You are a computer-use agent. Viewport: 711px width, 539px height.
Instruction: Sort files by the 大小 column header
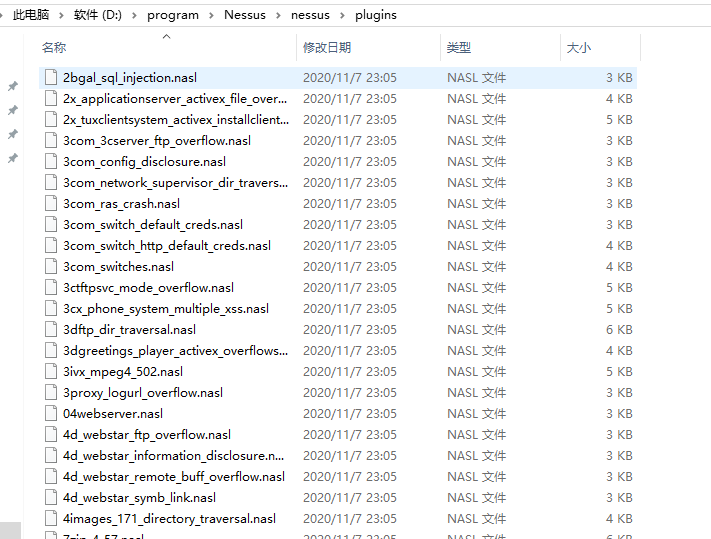click(579, 48)
